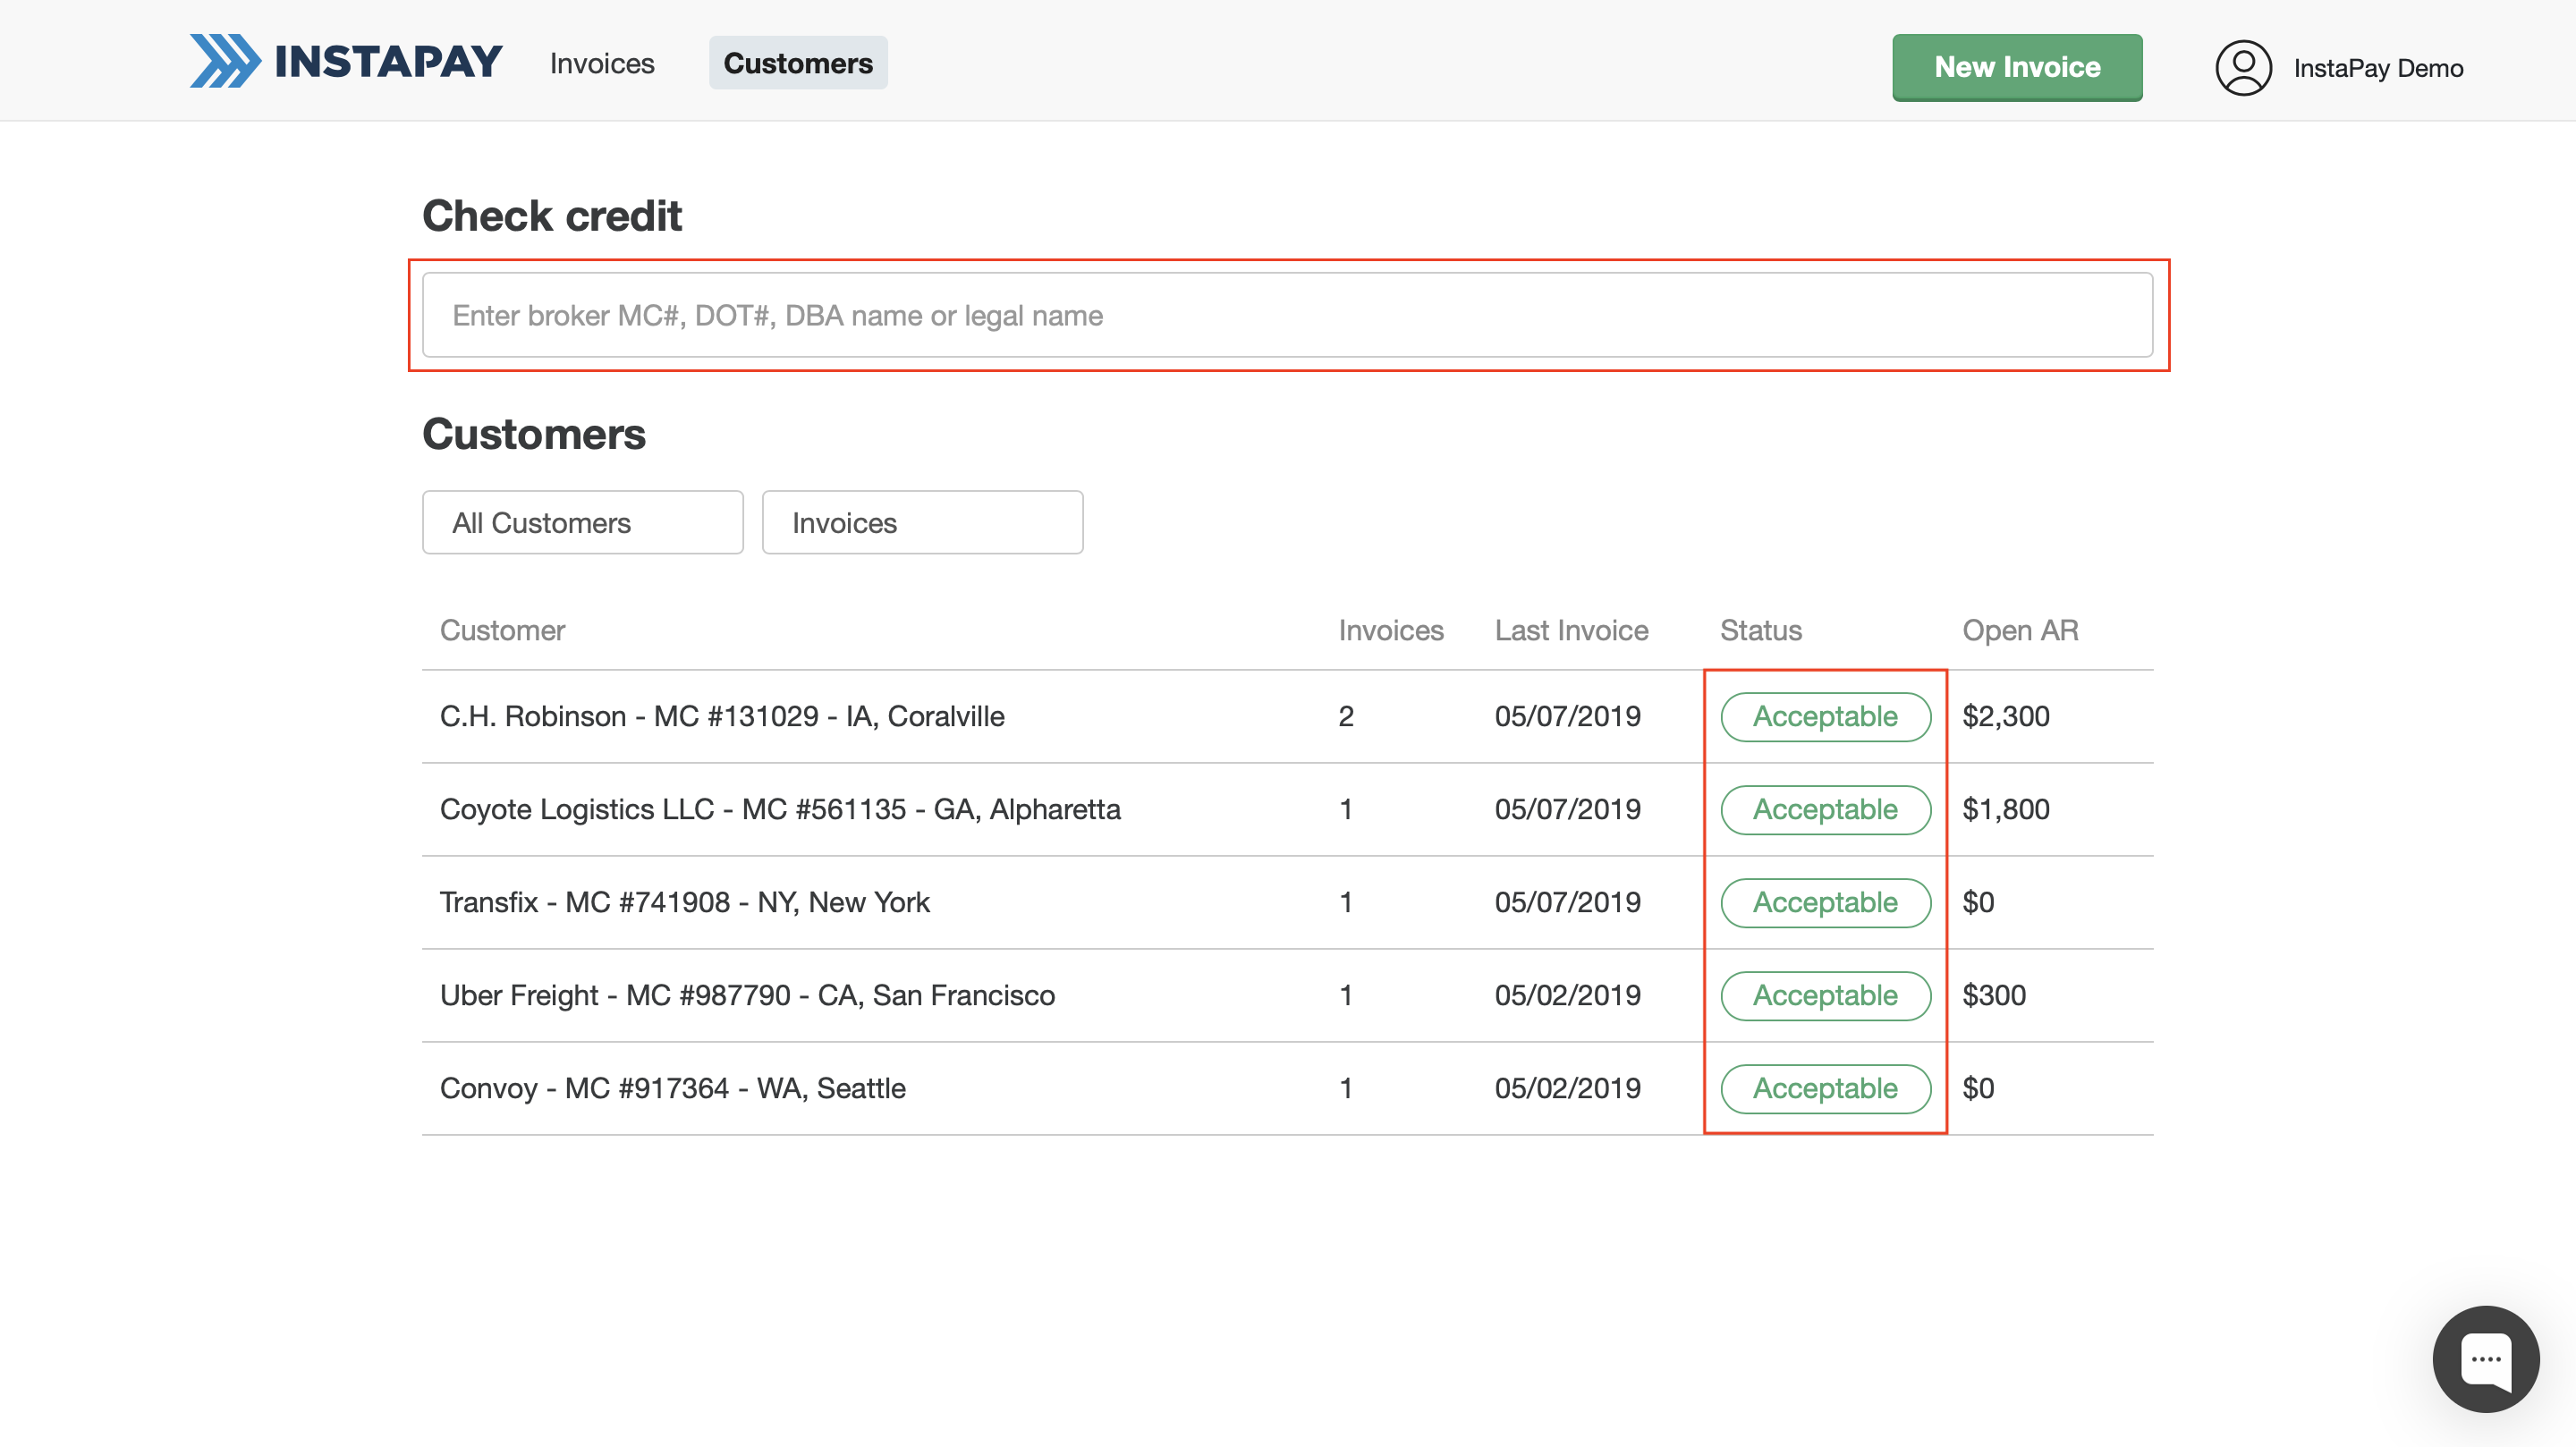The width and height of the screenshot is (2576, 1447).
Task: Select the Customers nav tab
Action: 798,63
